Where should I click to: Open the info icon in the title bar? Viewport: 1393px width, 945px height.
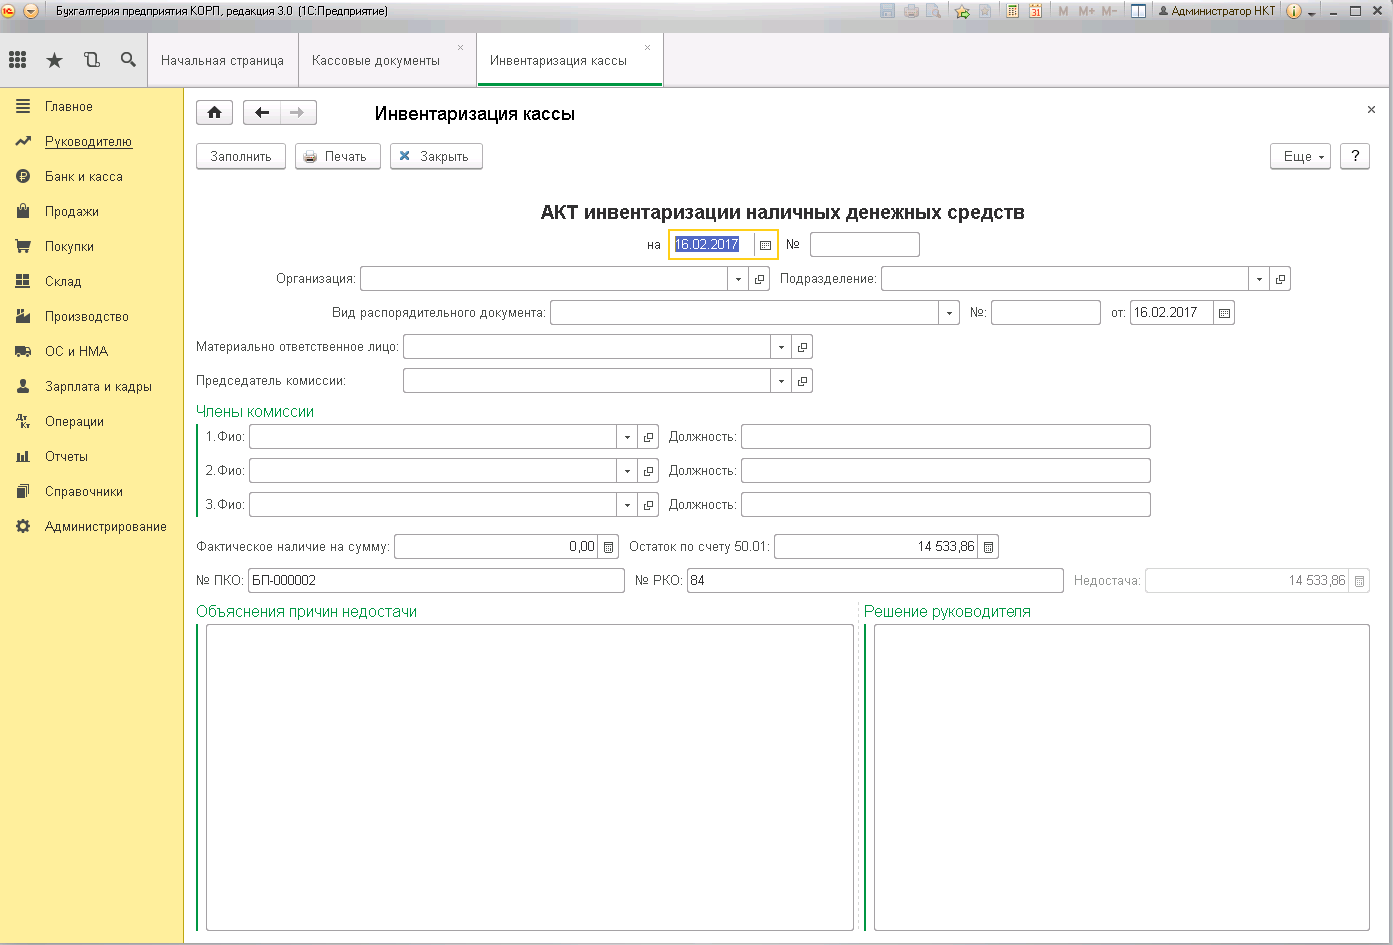[x=1293, y=11]
